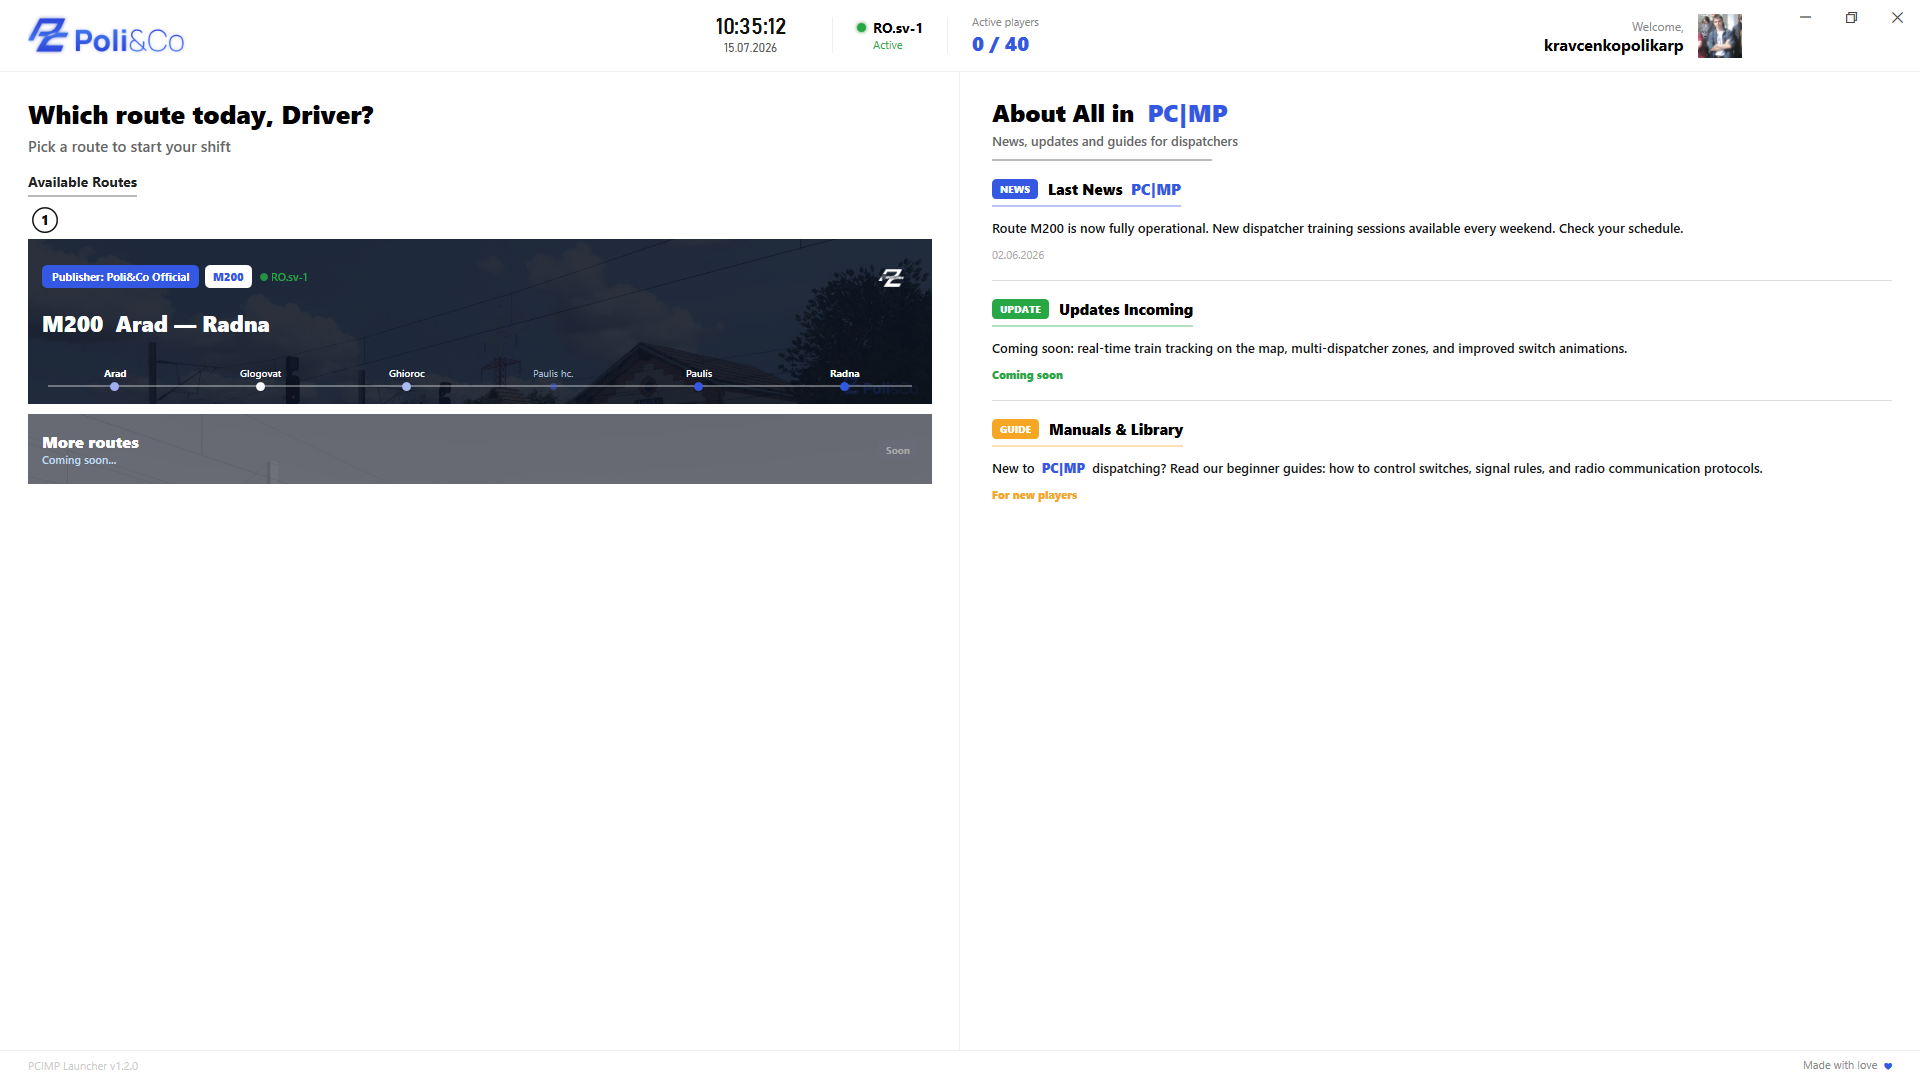Viewport: 1920px width, 1080px height.
Task: Open the Updates Incoming heading
Action: 1126,310
